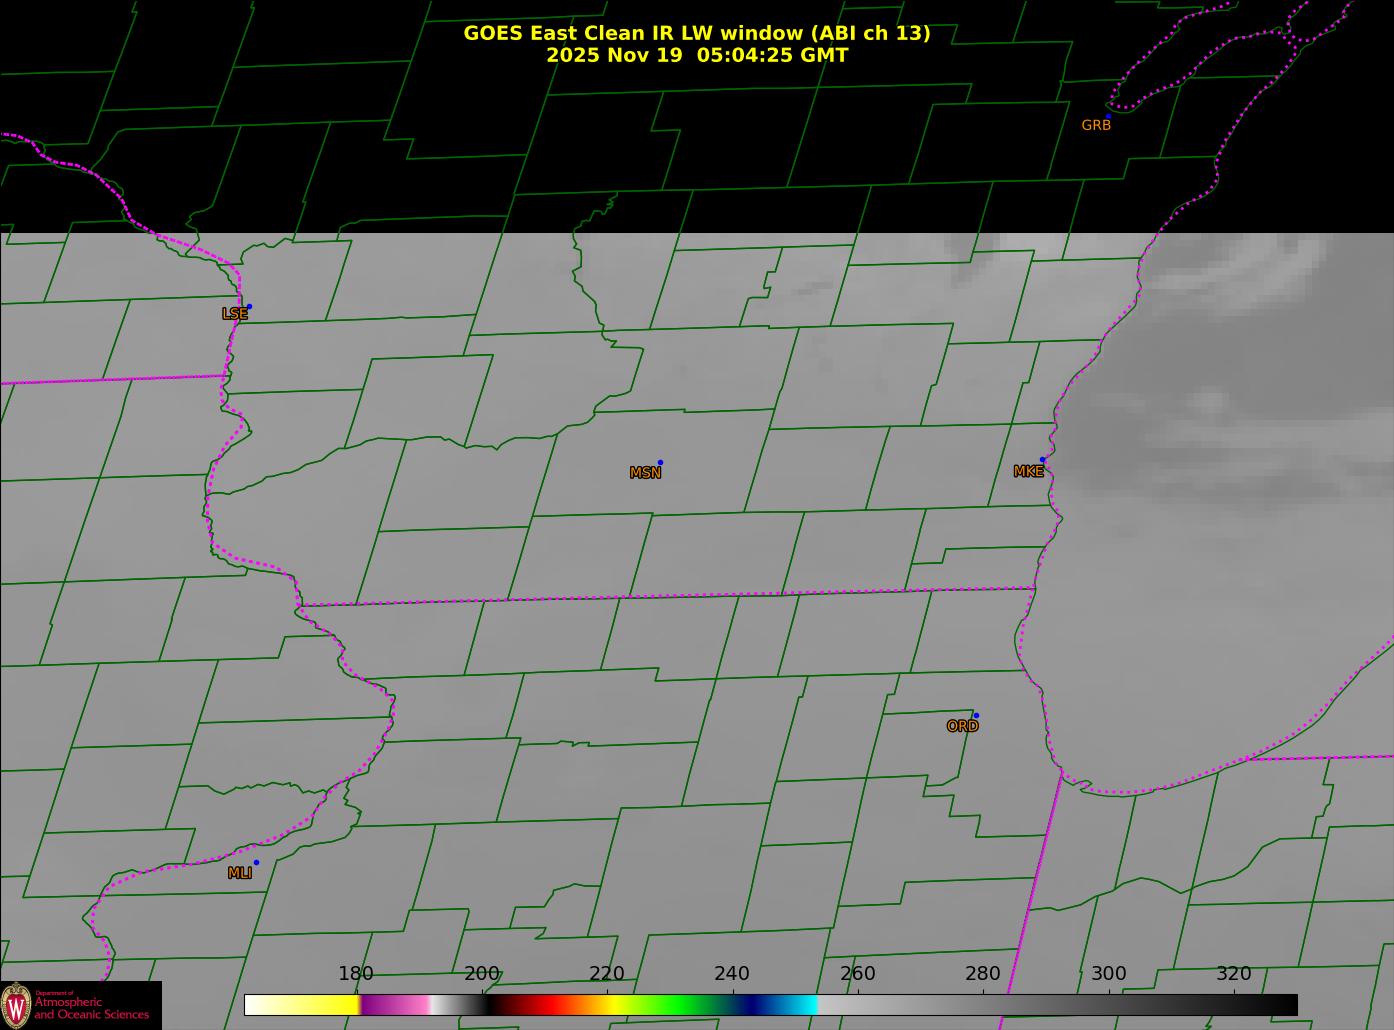Click the 180 colorbar tick label
Screen dimensions: 1394x1030
[355, 974]
